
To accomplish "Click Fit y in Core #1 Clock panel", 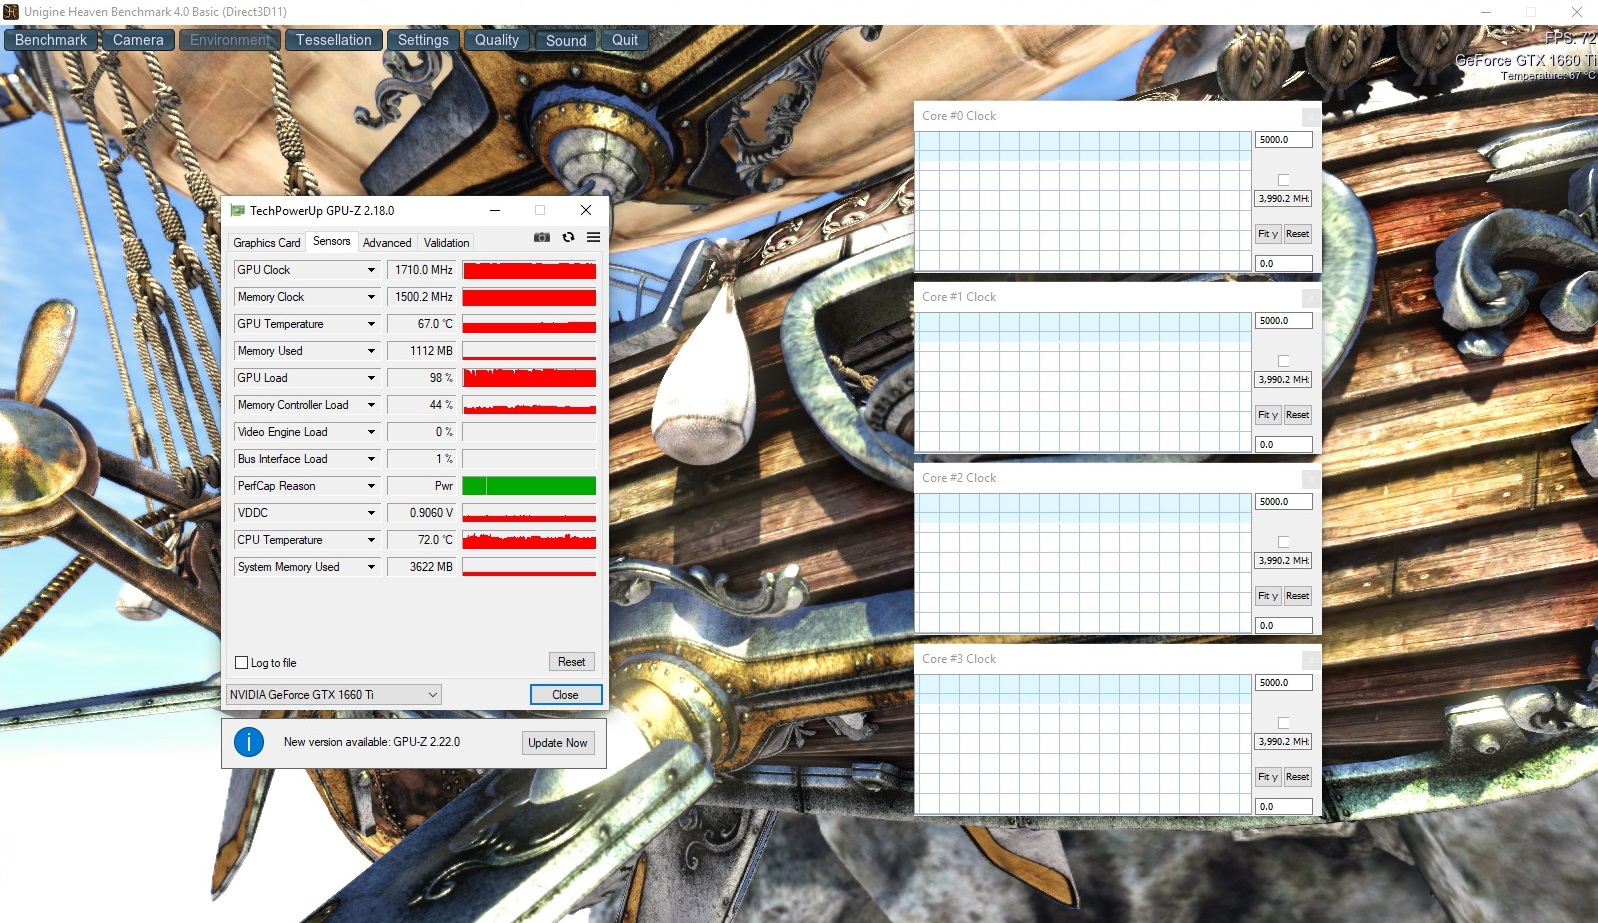I will (1268, 415).
